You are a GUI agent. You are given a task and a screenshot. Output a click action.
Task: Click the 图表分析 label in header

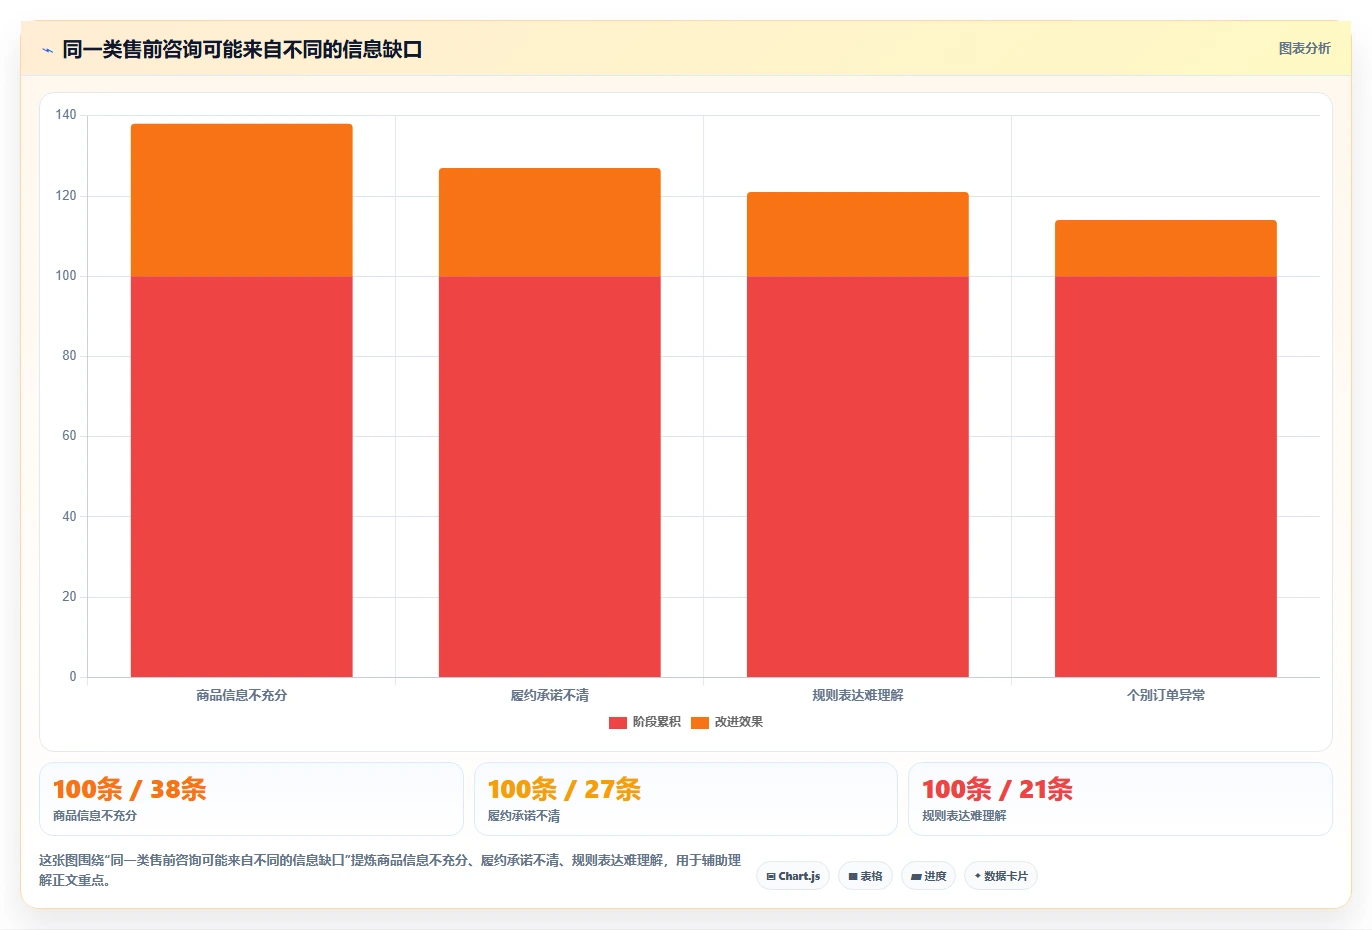[1304, 48]
